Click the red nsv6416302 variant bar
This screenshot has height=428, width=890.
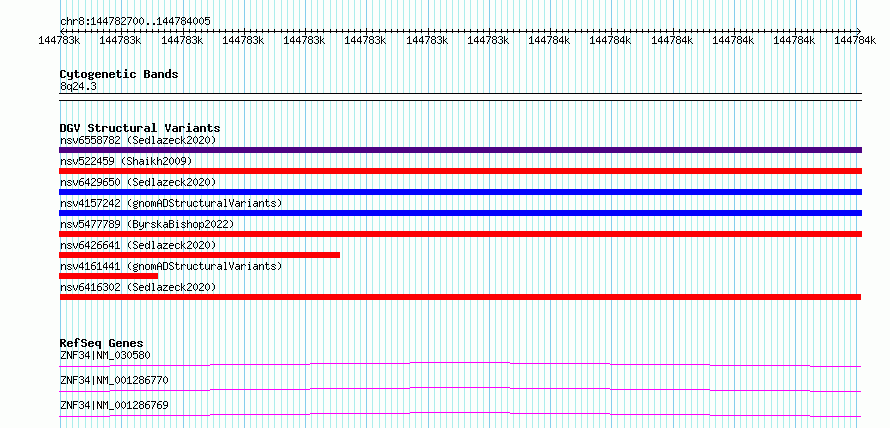point(460,297)
